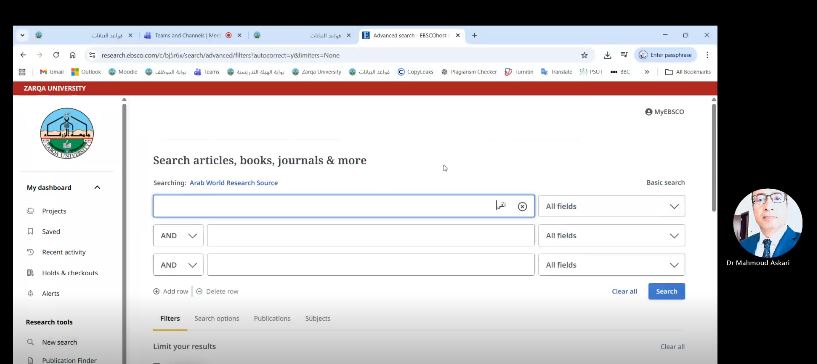Switch to the Filters tab
Viewport: 817px width, 364px height.
point(170,318)
